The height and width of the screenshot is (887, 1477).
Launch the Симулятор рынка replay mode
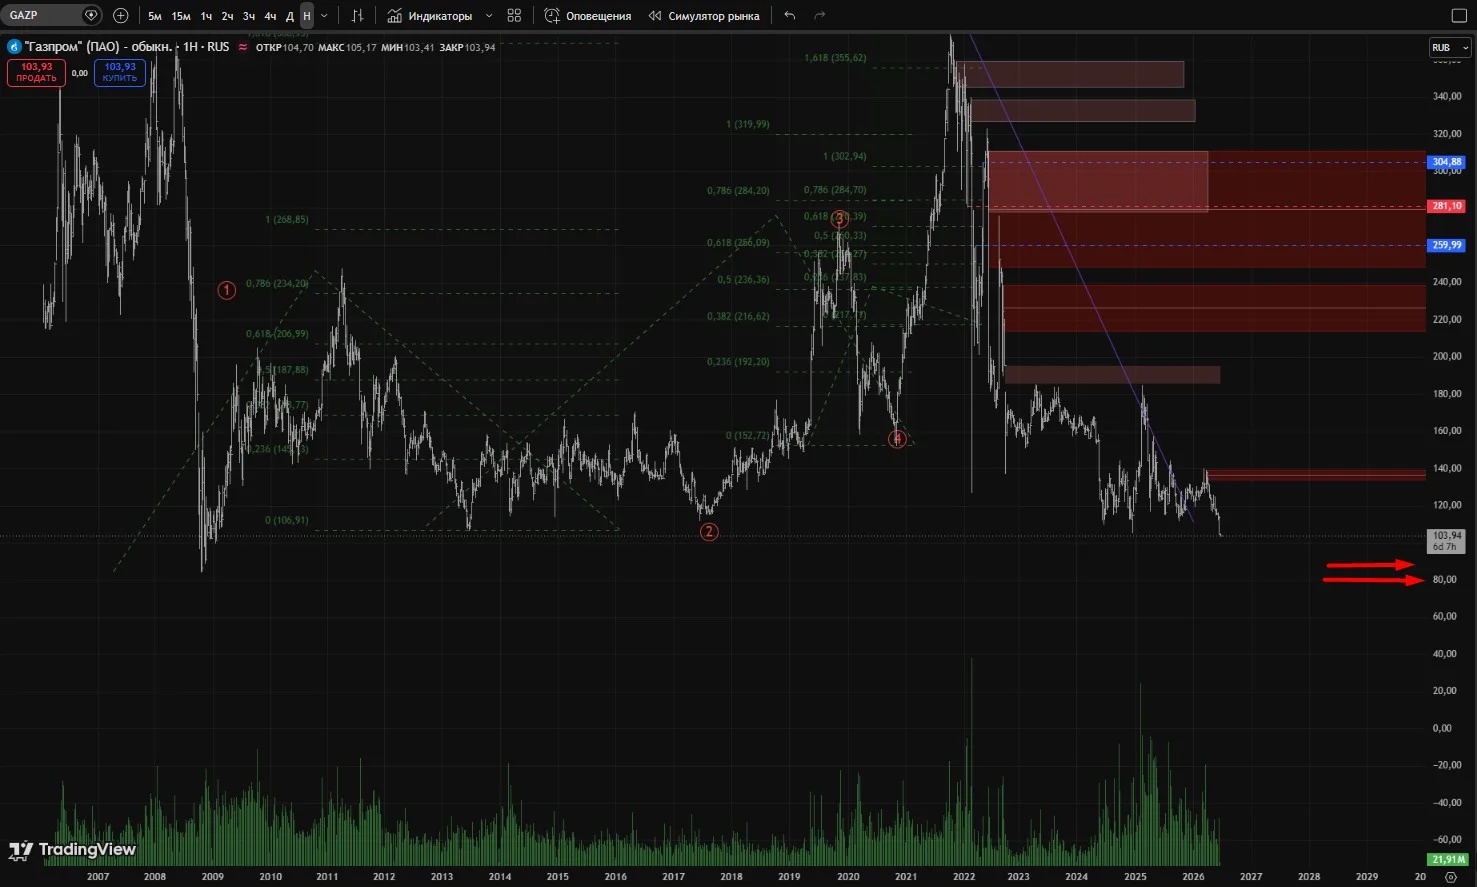pos(704,16)
